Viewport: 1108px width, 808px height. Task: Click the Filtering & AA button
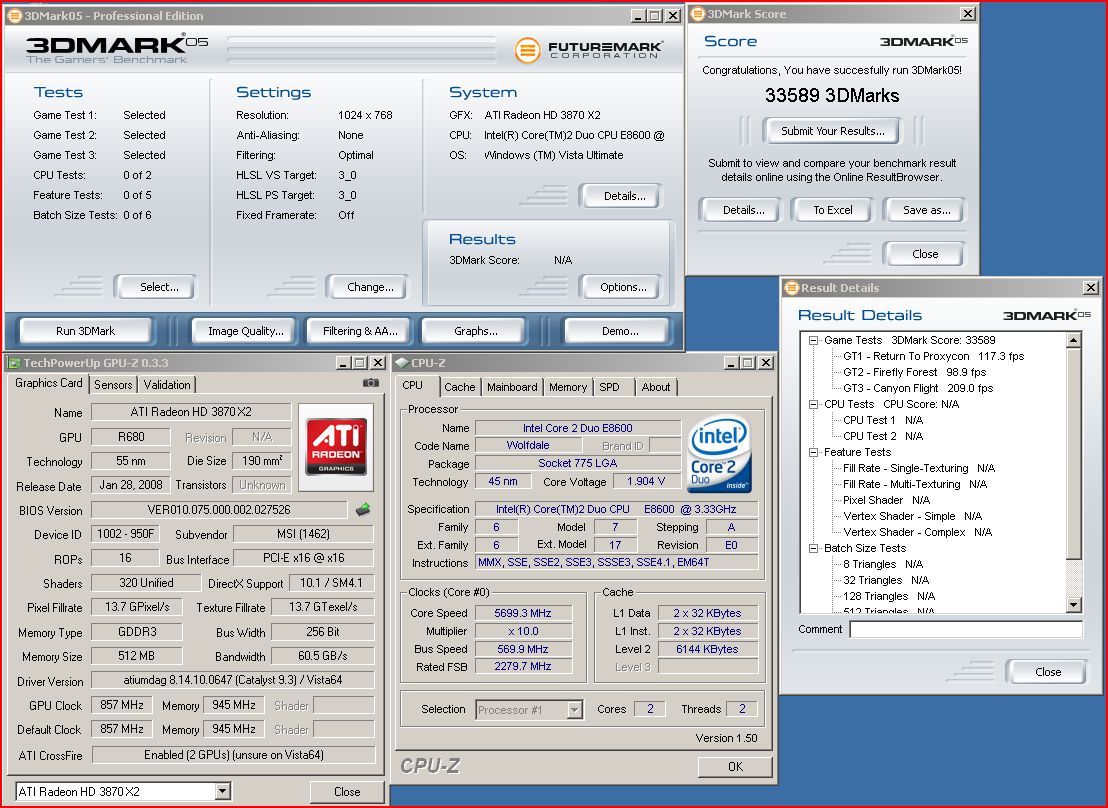(x=360, y=331)
